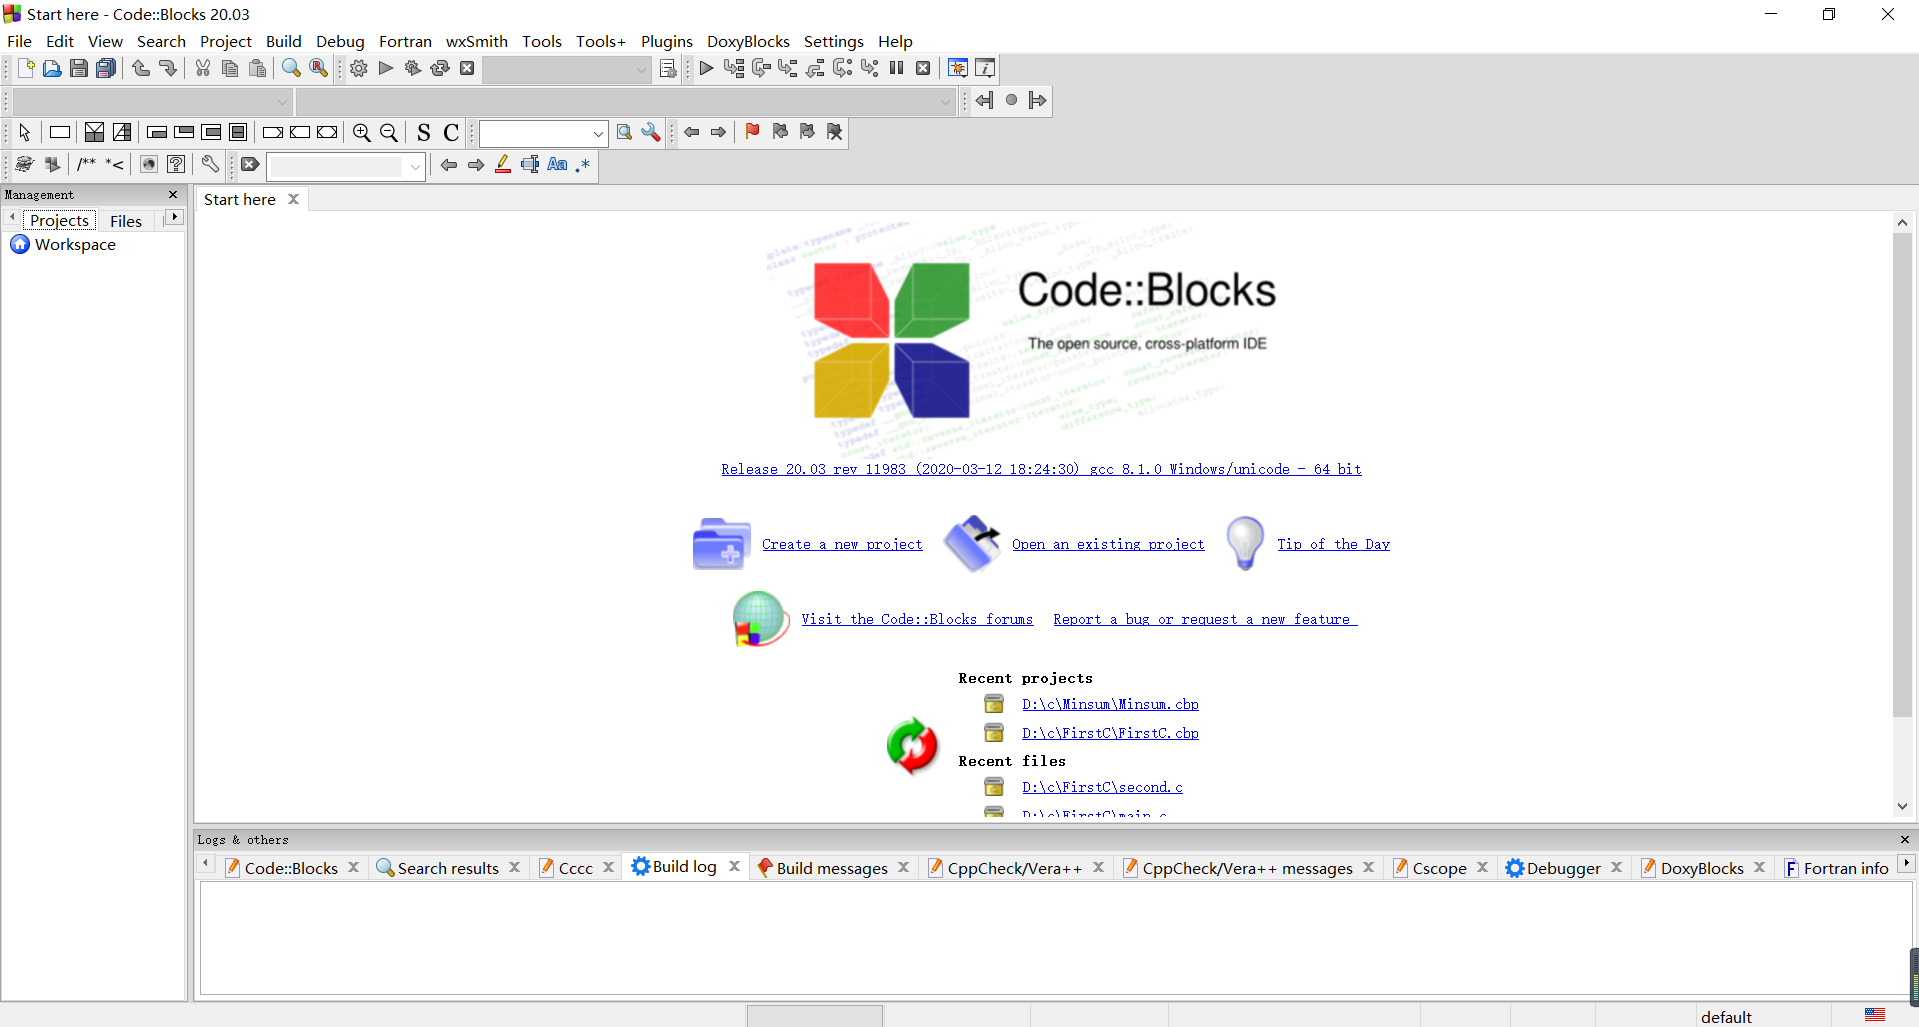Open the long function list dropdown
This screenshot has height=1027, width=1919.
point(945,101)
